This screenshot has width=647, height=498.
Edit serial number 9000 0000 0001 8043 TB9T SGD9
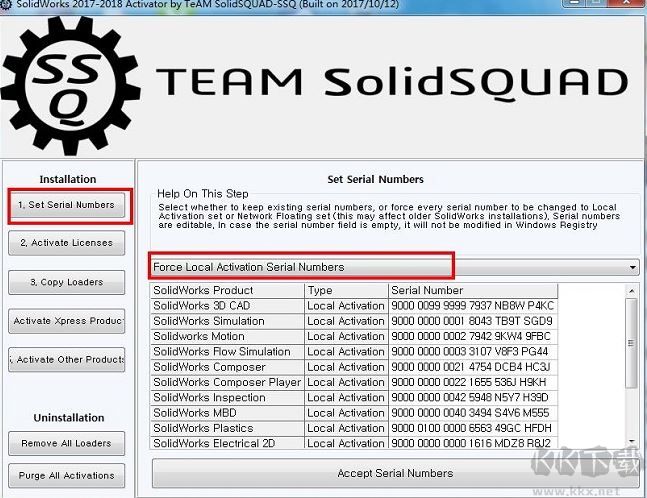point(473,321)
